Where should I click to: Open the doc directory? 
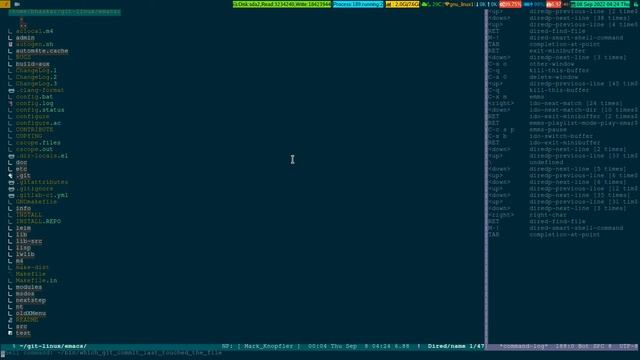(x=22, y=162)
